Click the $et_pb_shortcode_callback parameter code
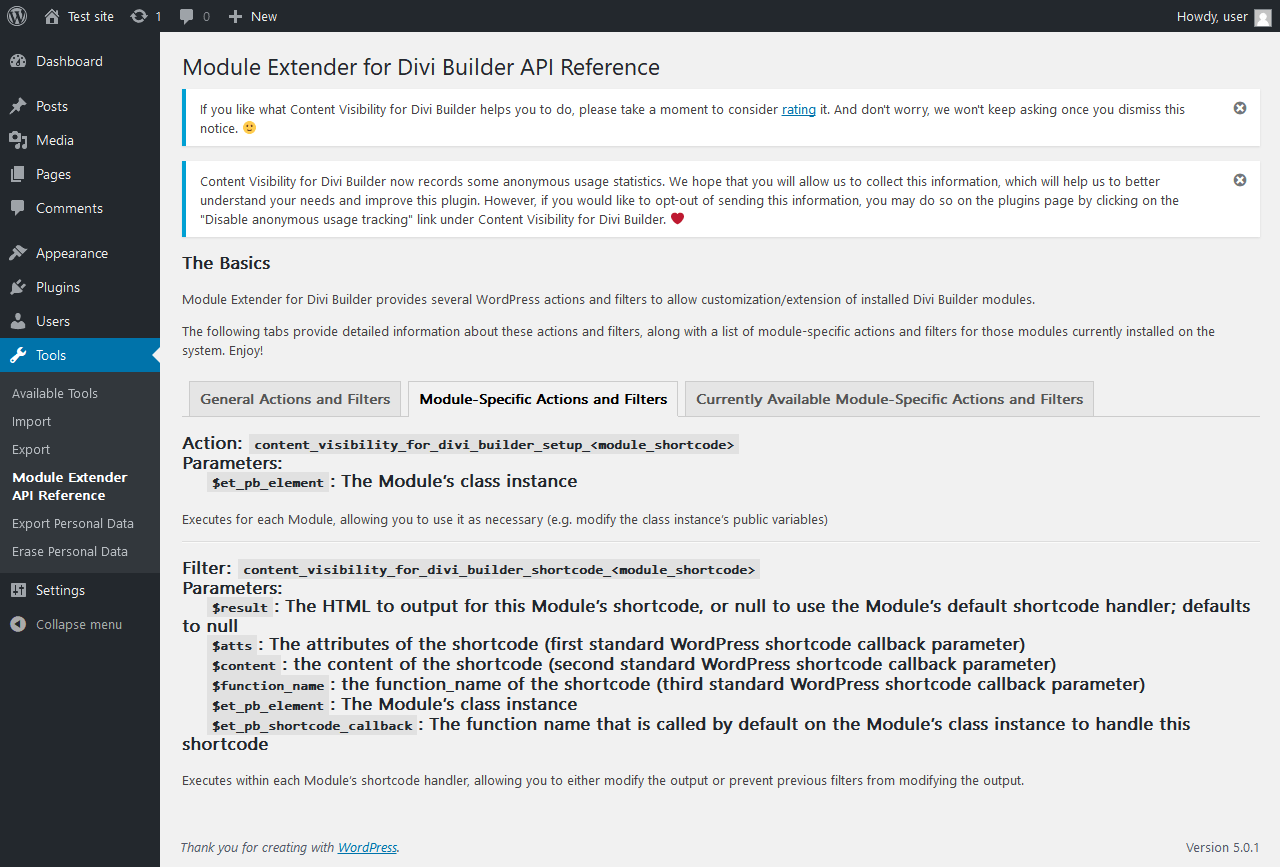Viewport: 1280px width, 867px height. pos(312,725)
